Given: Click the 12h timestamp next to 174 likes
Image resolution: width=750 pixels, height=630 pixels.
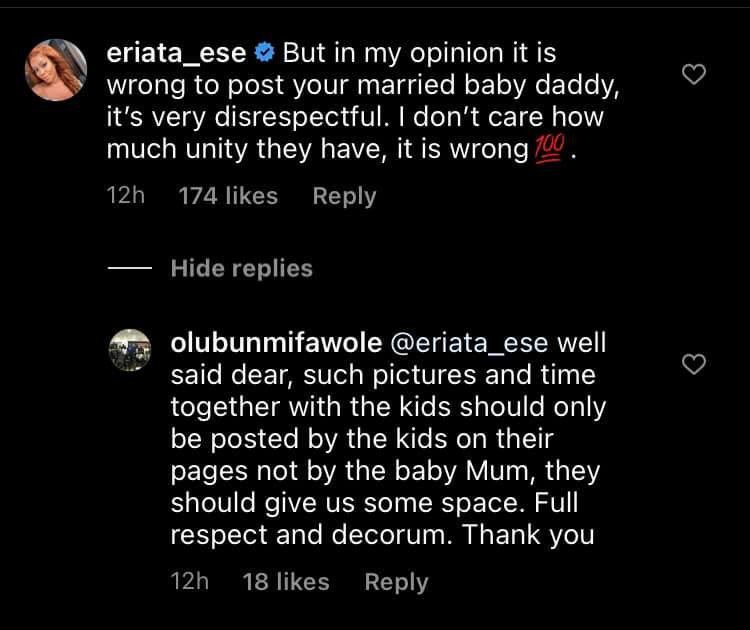Looking at the screenshot, I should pyautogui.click(x=125, y=196).
